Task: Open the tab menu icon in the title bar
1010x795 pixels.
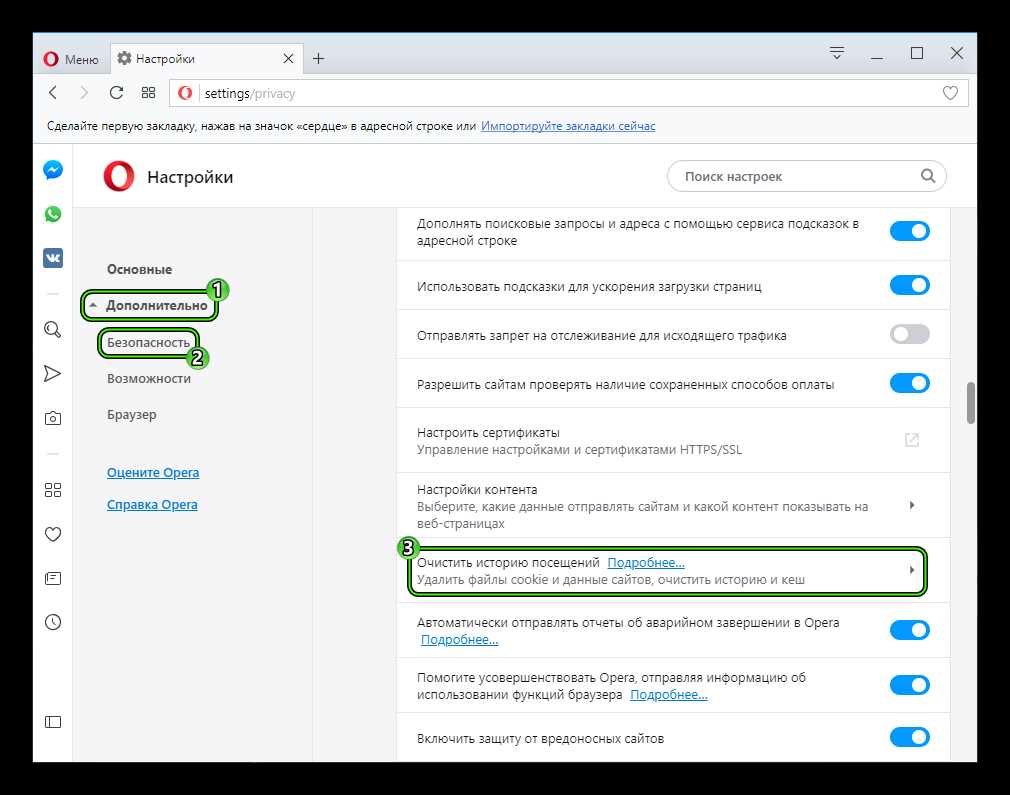Action: (837, 53)
